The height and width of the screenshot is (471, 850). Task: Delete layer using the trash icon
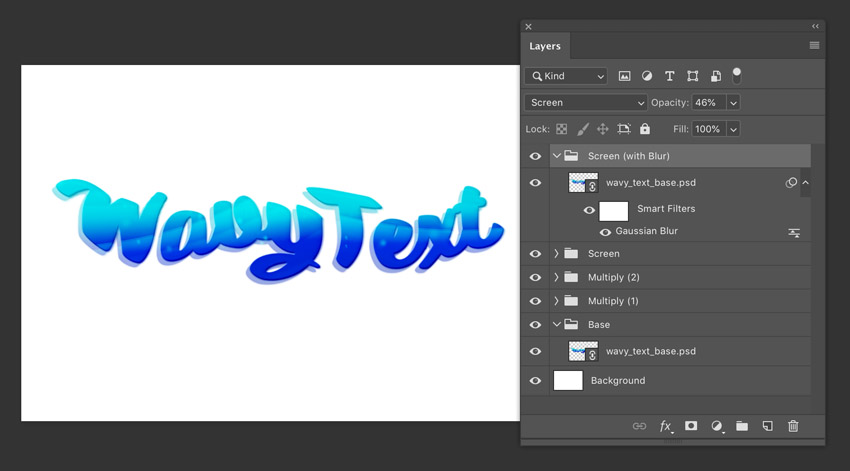pos(793,426)
